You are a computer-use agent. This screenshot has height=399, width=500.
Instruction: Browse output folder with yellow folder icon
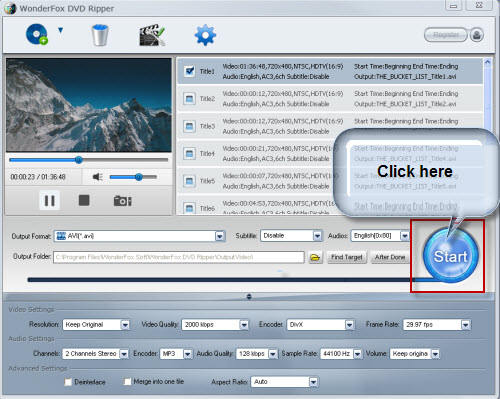tap(315, 257)
